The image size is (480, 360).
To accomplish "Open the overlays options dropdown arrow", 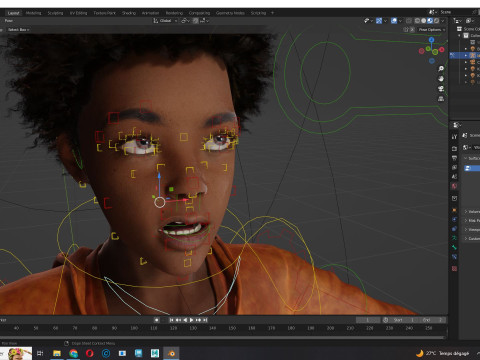I will (400, 21).
